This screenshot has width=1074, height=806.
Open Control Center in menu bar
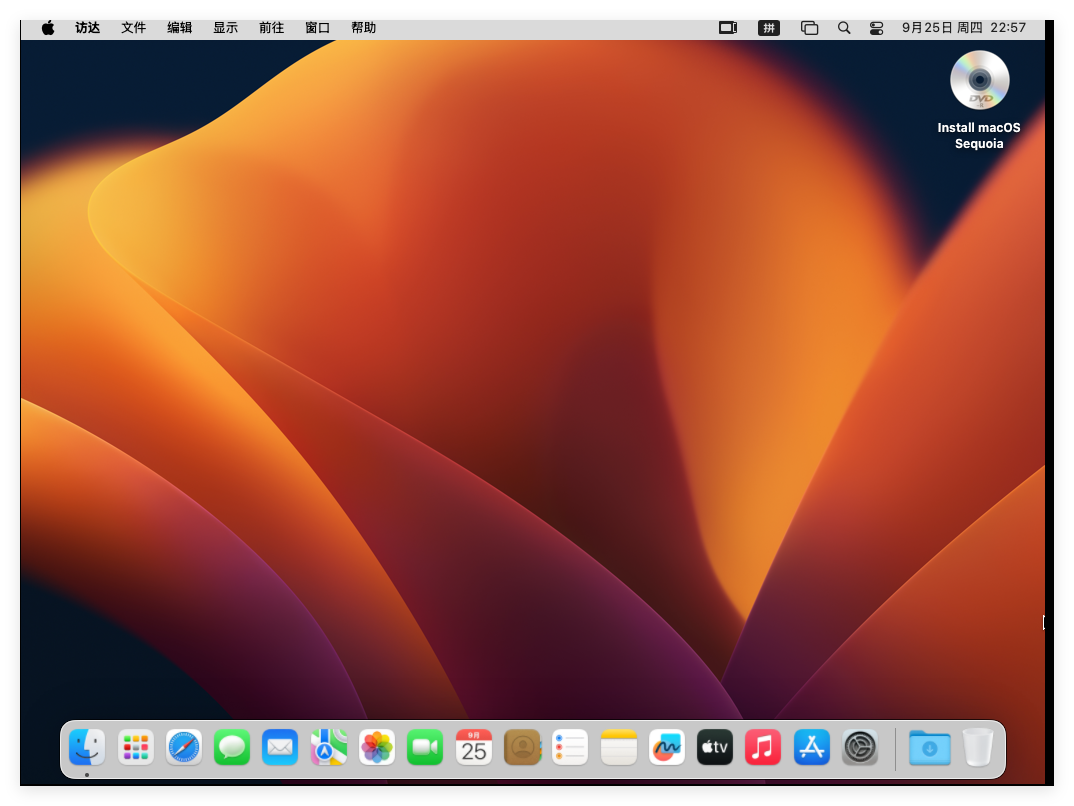[x=876, y=28]
